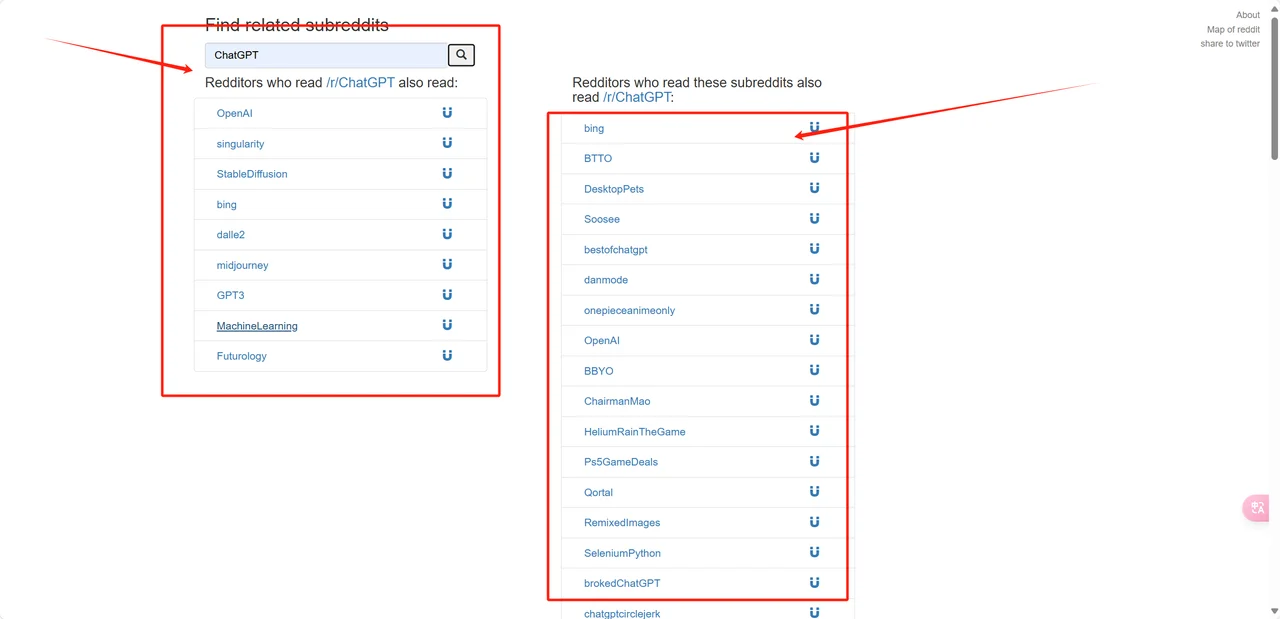This screenshot has height=619, width=1280.
Task: Open the SeleniumPython subreddit link
Action: (622, 553)
